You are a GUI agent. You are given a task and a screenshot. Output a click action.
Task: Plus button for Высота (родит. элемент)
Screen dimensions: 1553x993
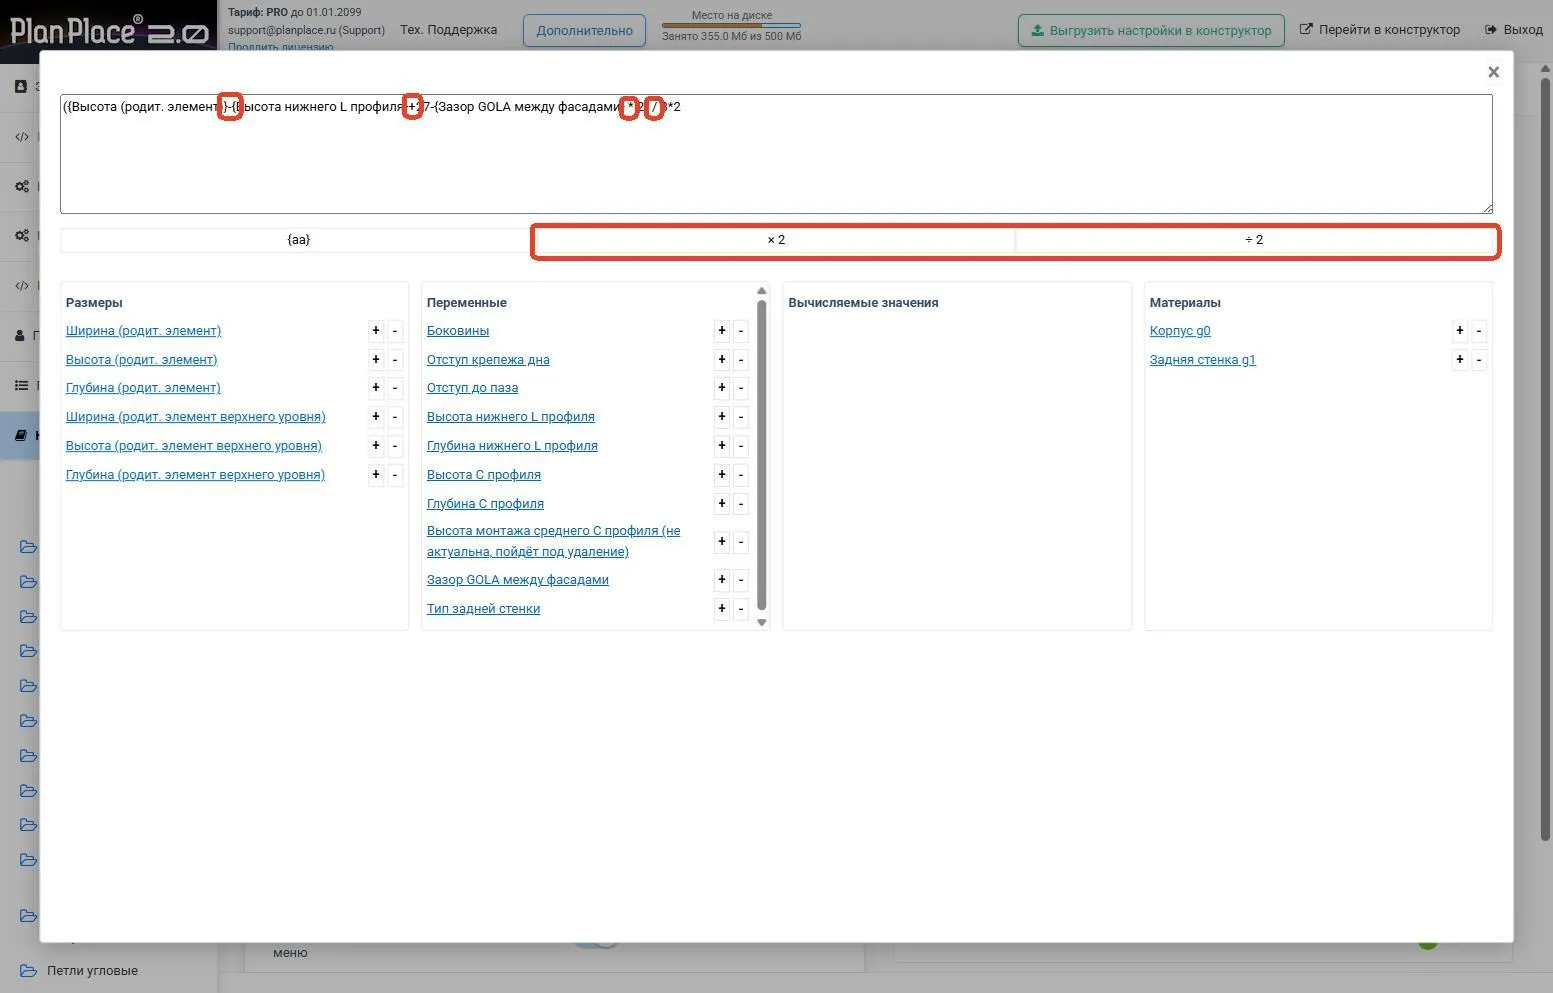point(376,360)
